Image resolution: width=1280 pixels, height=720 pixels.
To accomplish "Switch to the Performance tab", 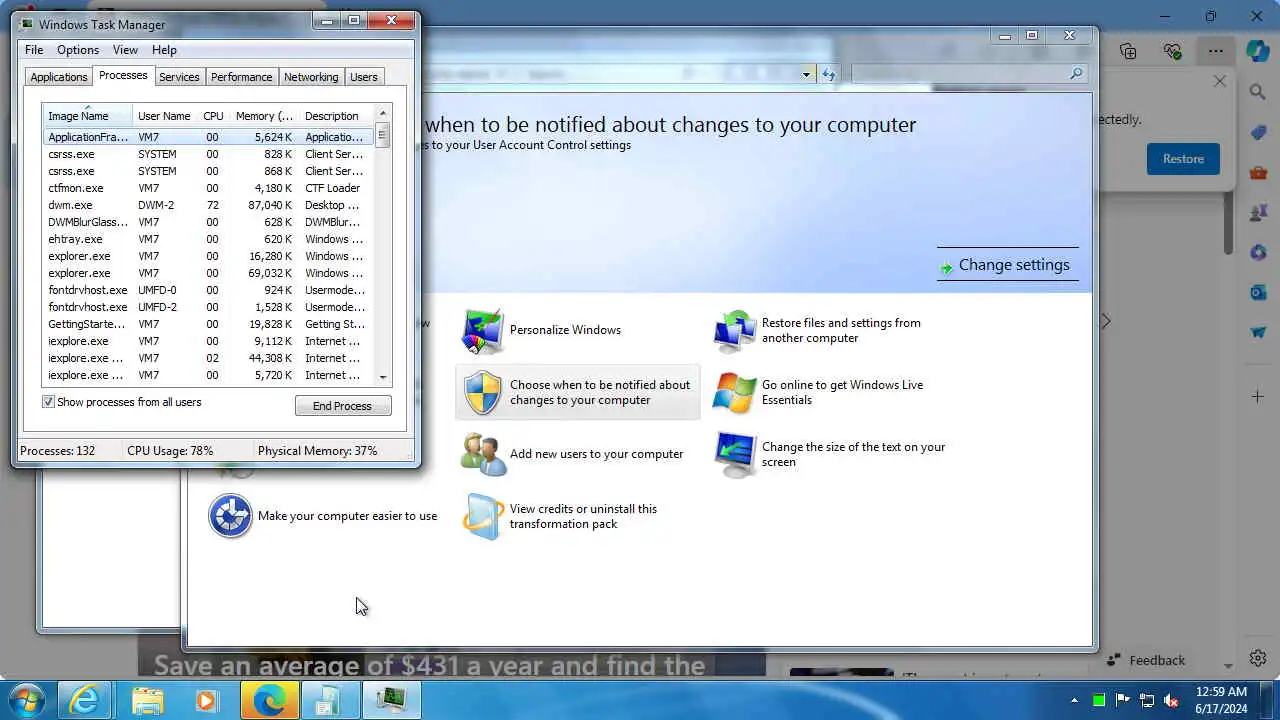I will pos(241,77).
